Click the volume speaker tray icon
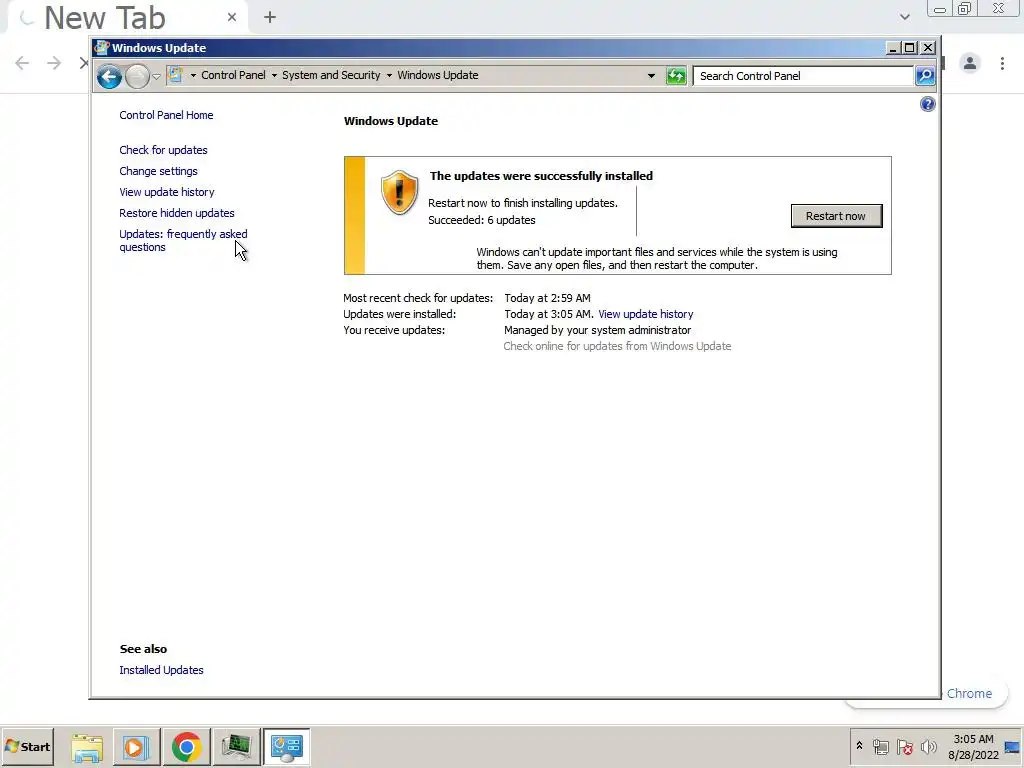Viewport: 1024px width, 768px height. (928, 747)
